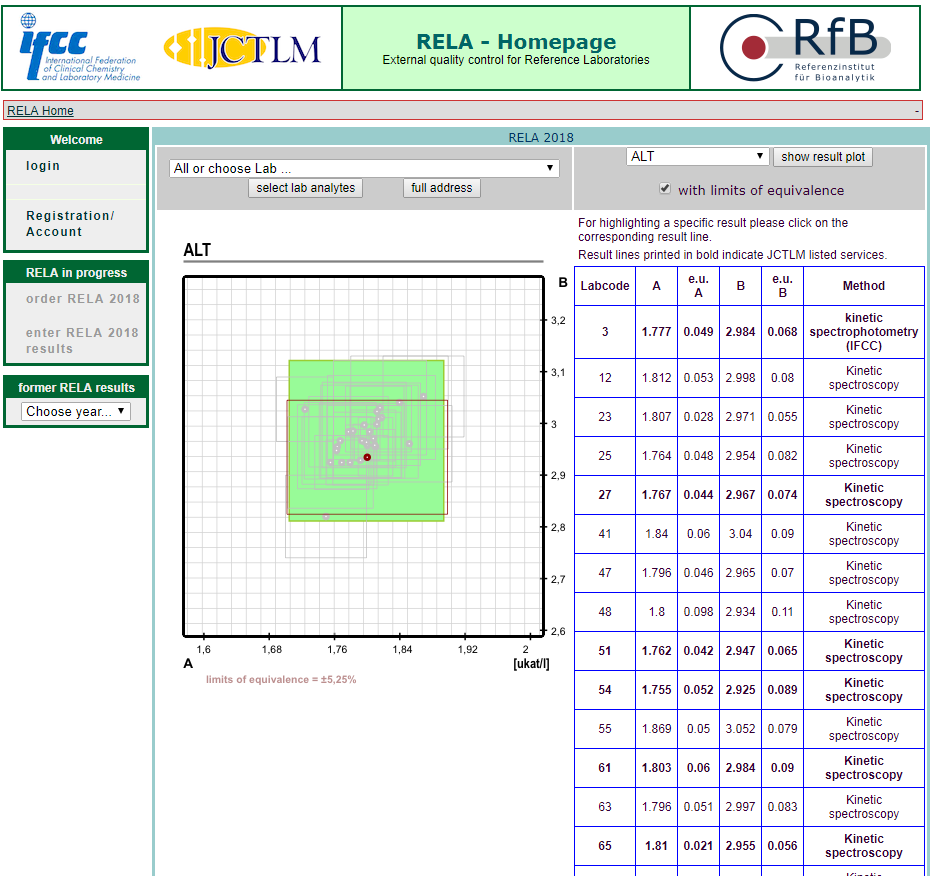This screenshot has width=952, height=876.
Task: Select 'enter RELA 2018 results' in the sidebar
Action: (x=82, y=341)
